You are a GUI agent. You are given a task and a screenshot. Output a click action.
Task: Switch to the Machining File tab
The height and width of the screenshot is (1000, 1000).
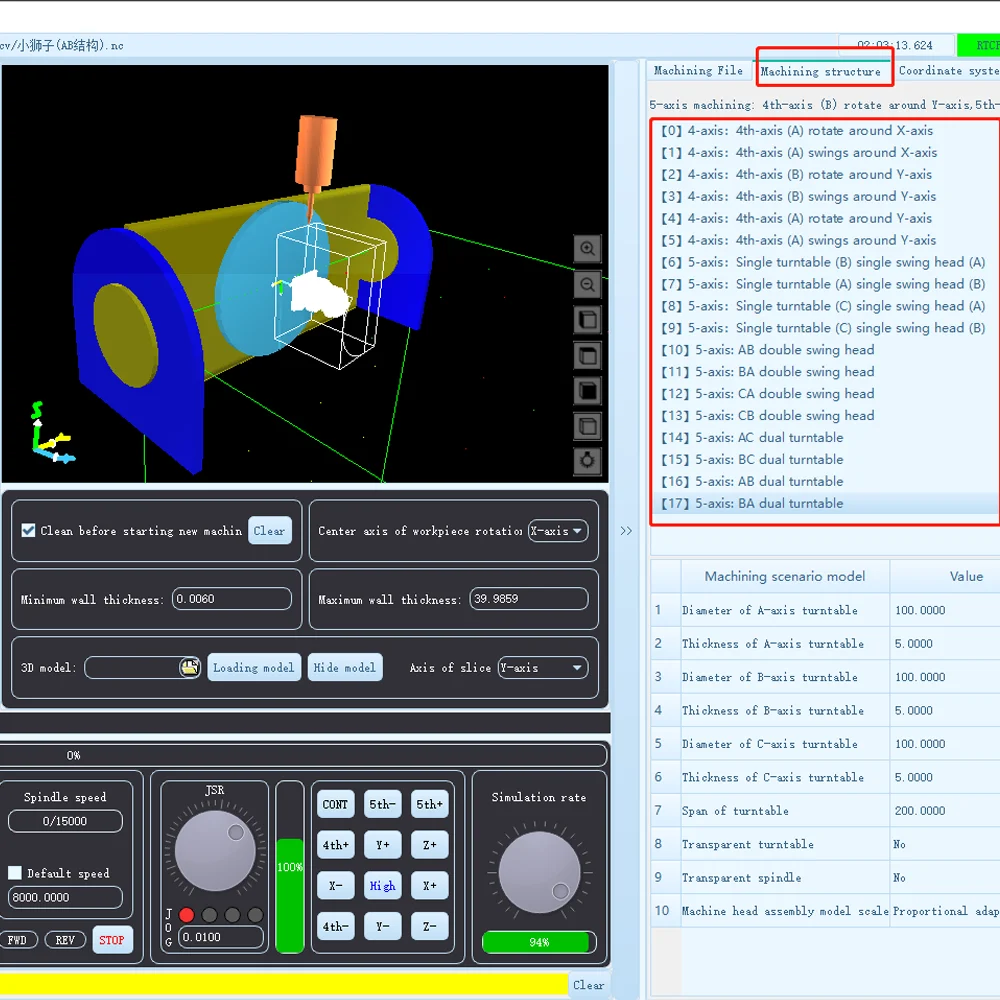point(698,70)
